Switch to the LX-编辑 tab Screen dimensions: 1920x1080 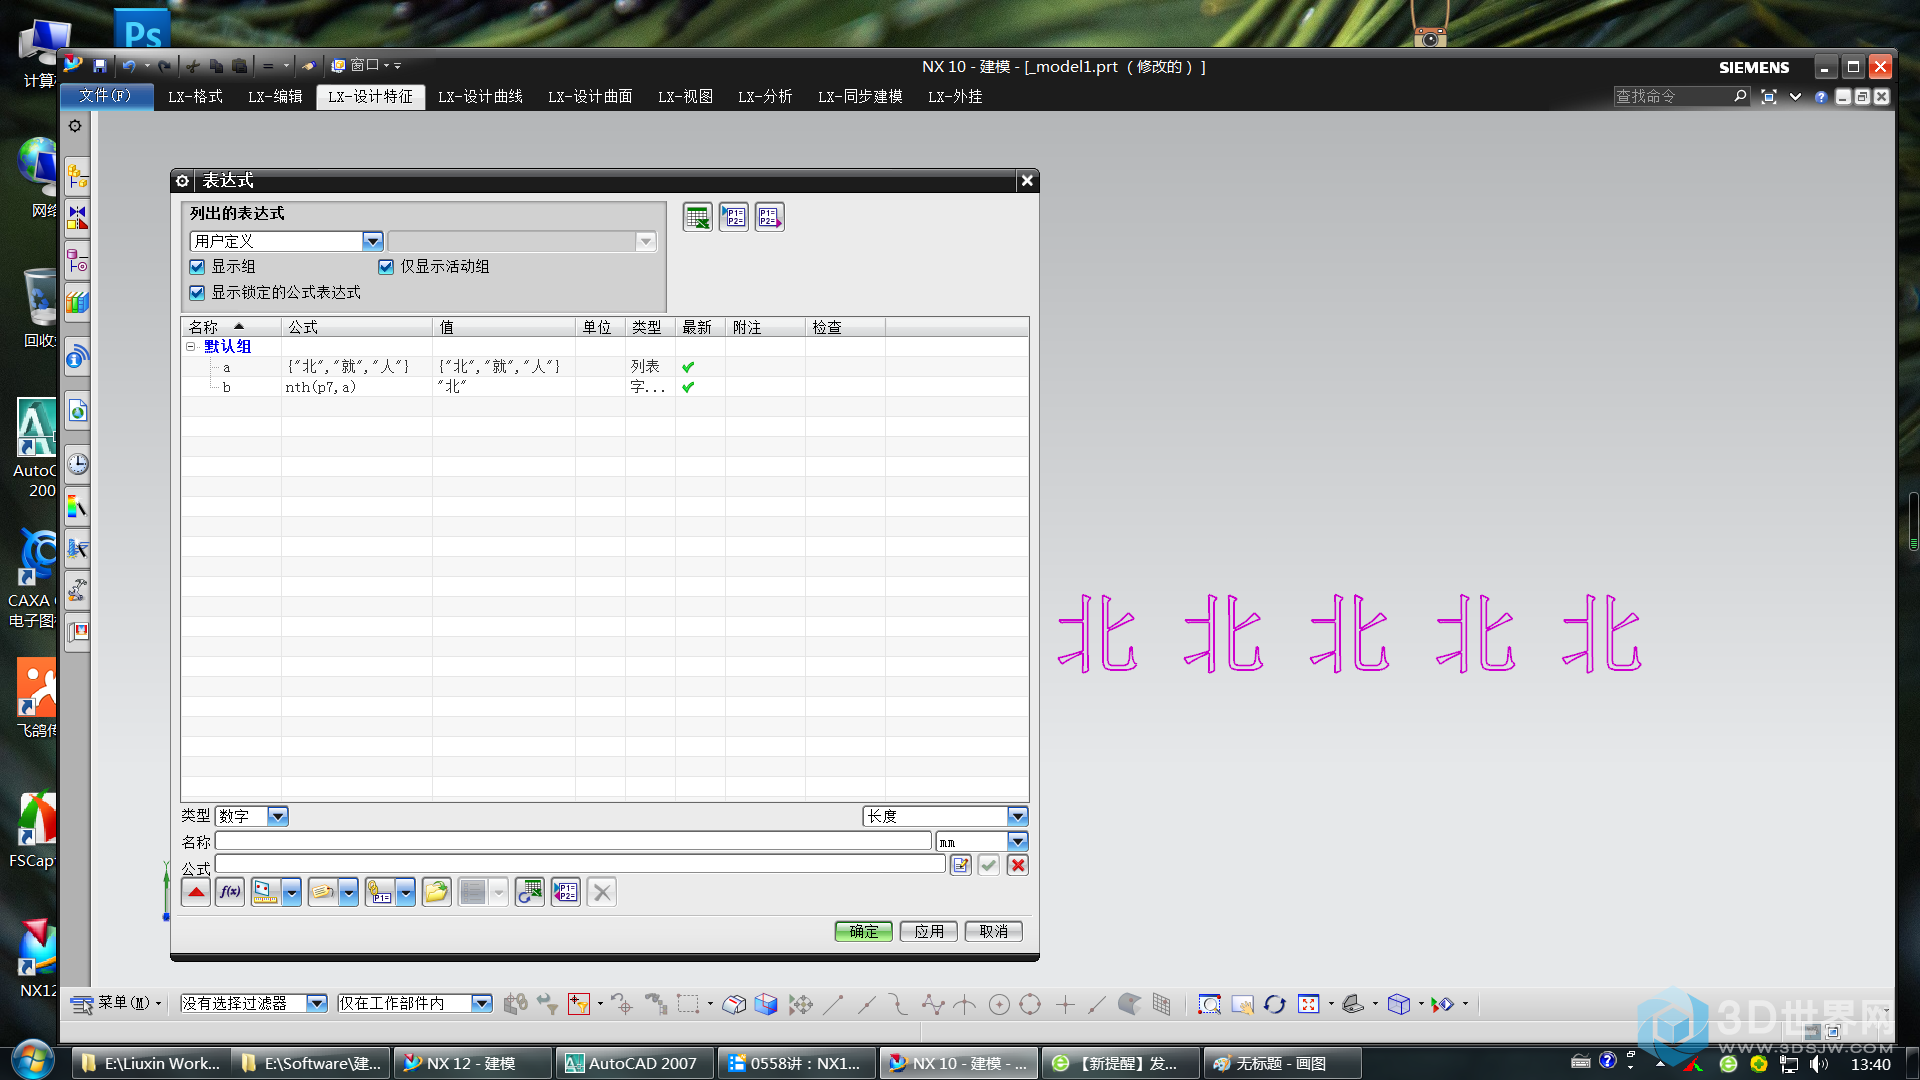(275, 97)
